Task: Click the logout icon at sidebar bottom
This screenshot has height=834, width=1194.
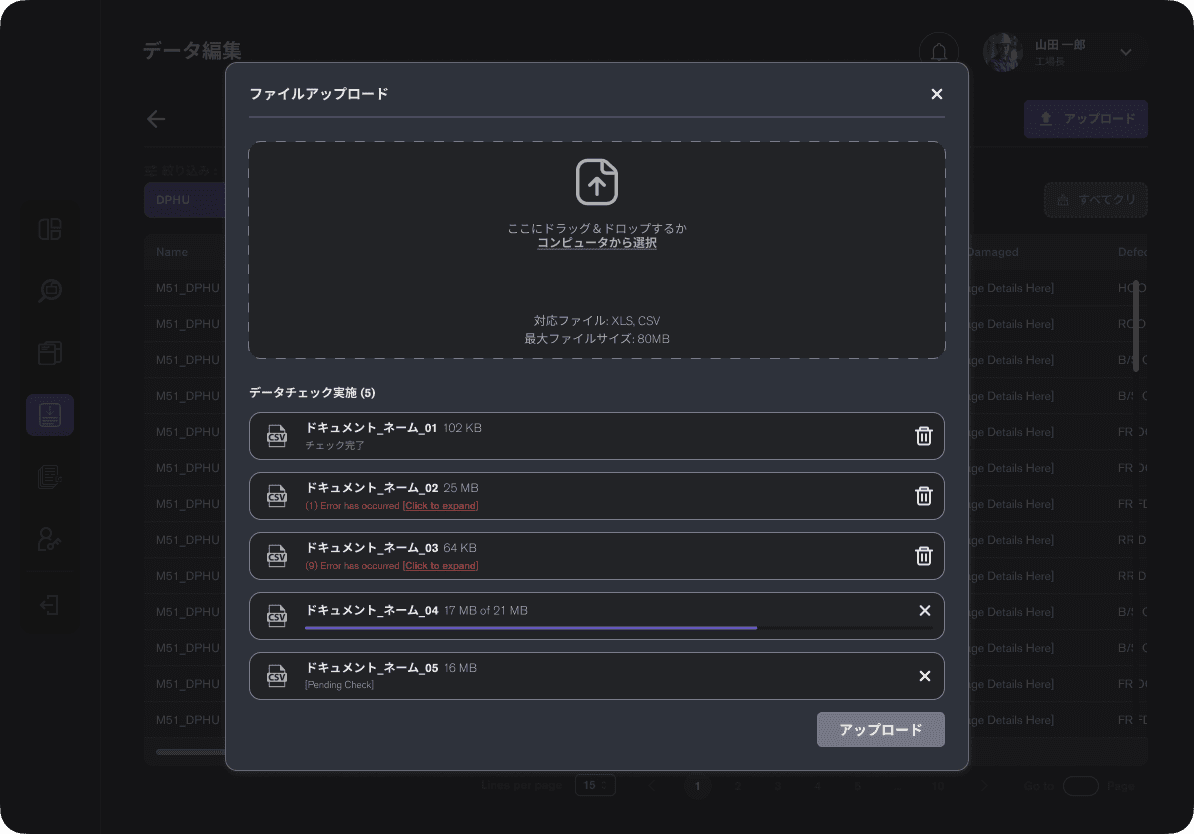Action: click(x=50, y=603)
